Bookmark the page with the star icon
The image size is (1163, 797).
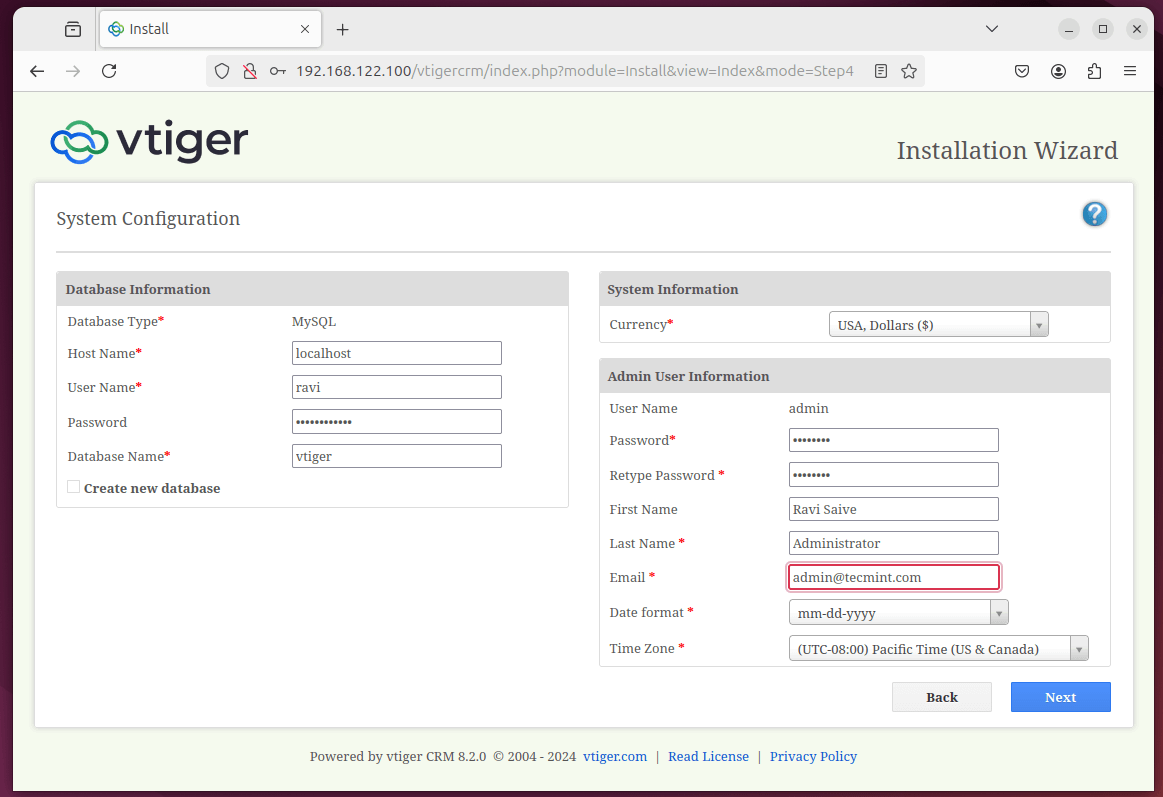tap(909, 71)
